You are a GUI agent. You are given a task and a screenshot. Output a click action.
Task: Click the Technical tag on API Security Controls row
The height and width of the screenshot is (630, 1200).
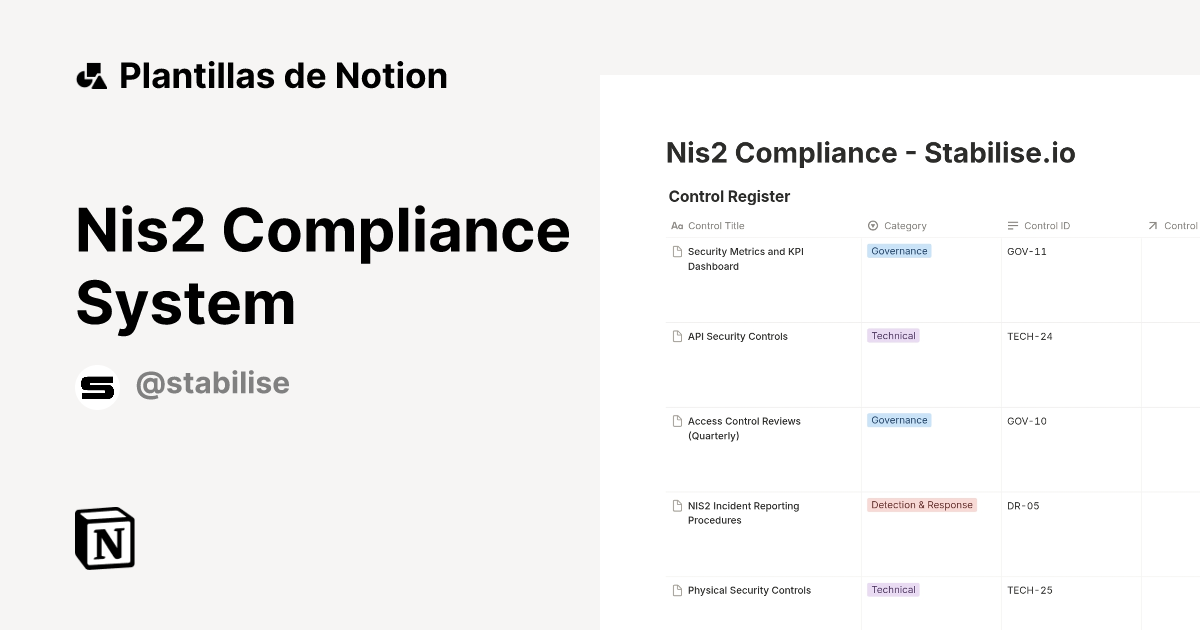tap(893, 336)
